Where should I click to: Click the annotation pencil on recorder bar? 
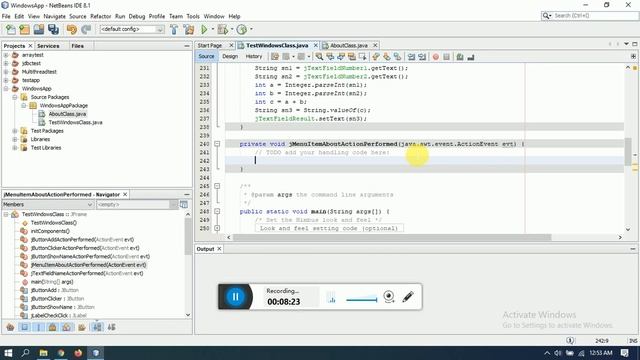[x=408, y=296]
